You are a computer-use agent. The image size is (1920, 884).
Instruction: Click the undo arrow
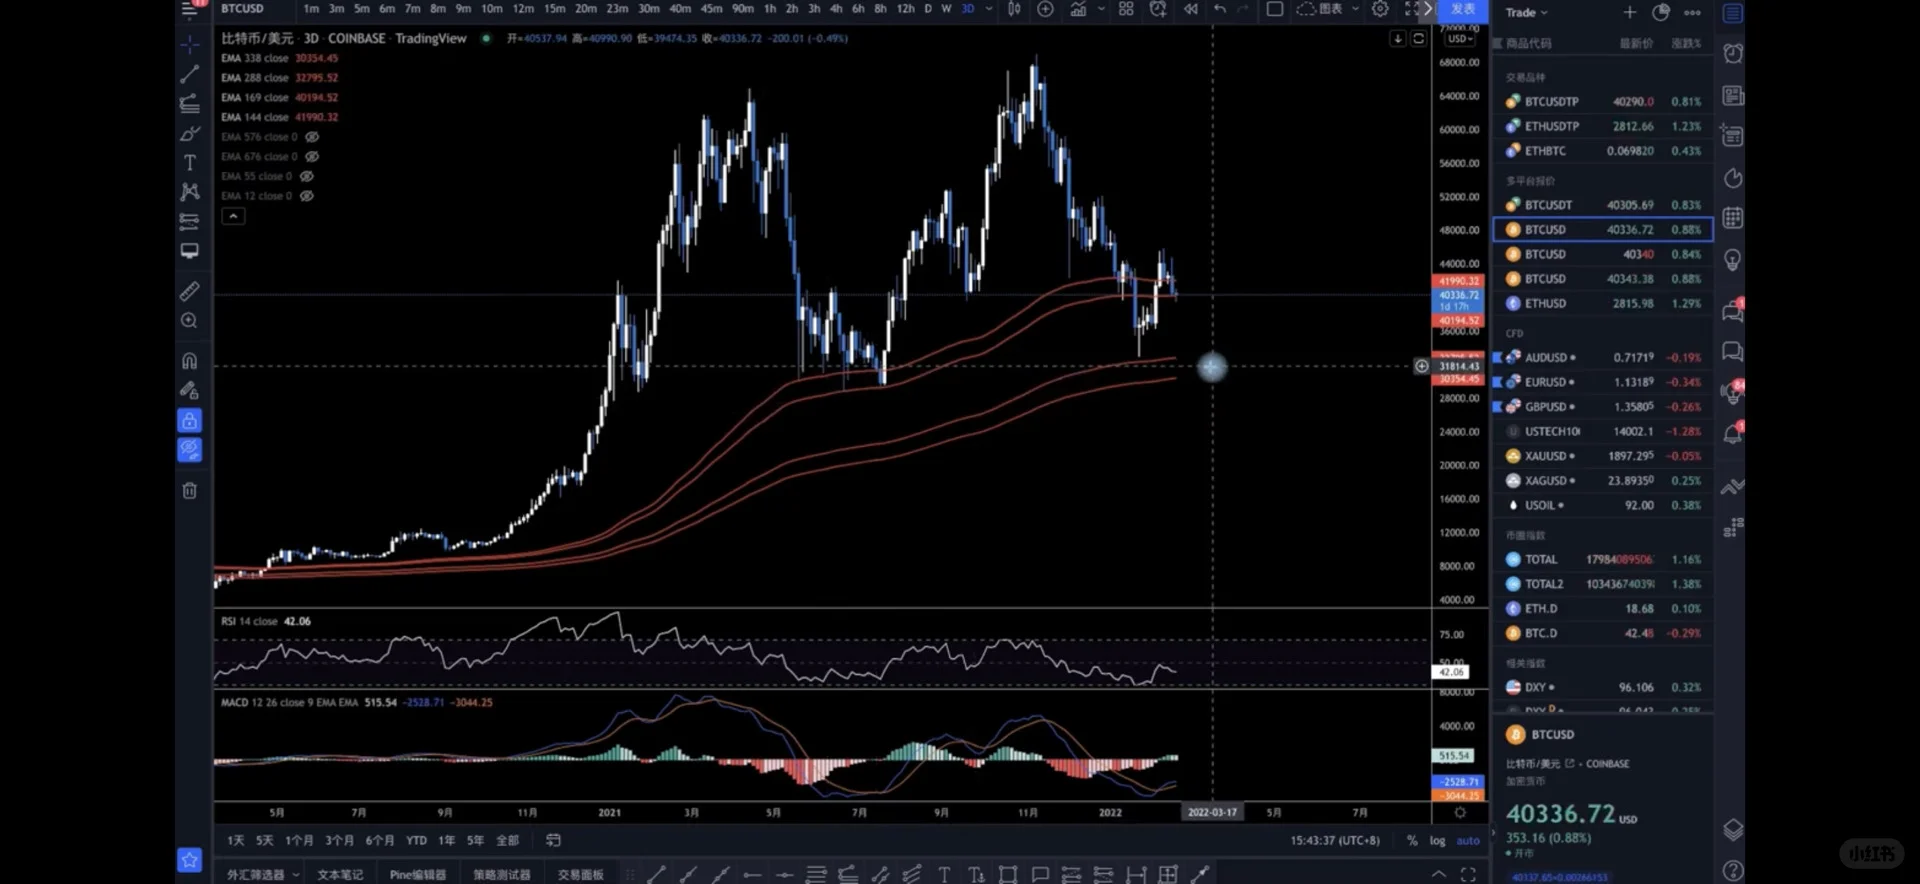1220,9
